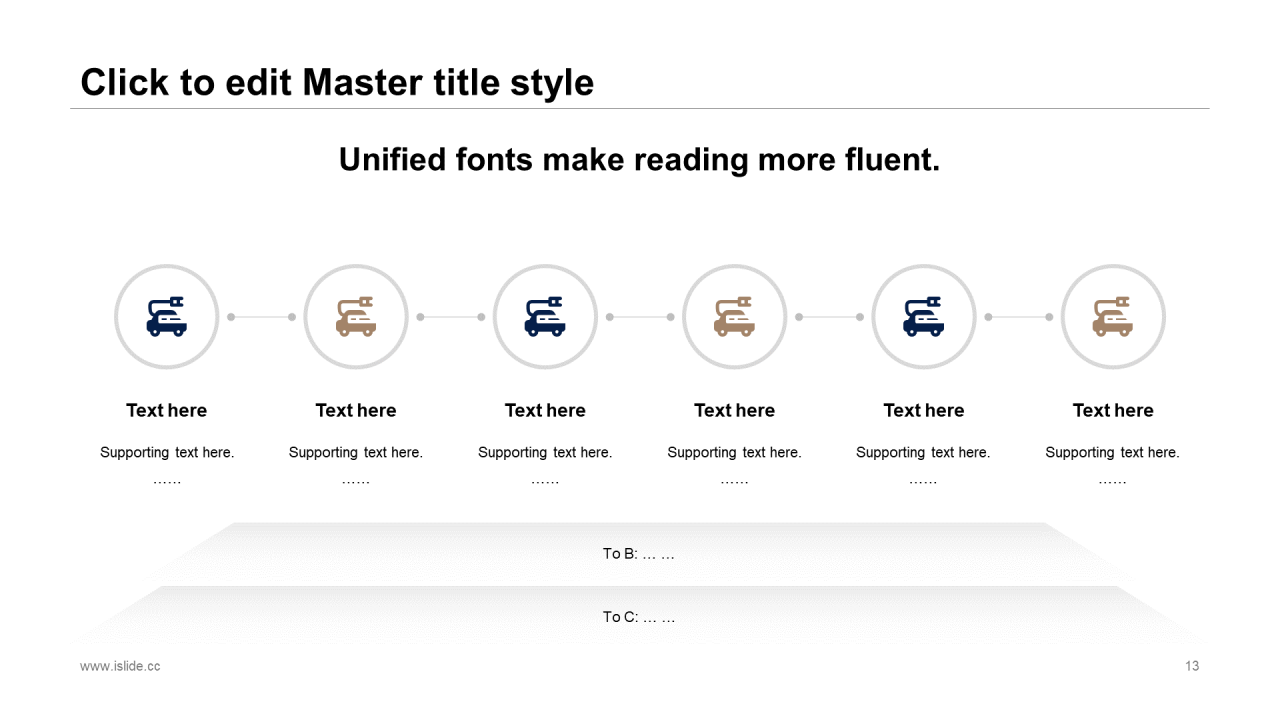Select 'Supporting text here.' under the second icon
The image size is (1280, 720).
pos(355,452)
